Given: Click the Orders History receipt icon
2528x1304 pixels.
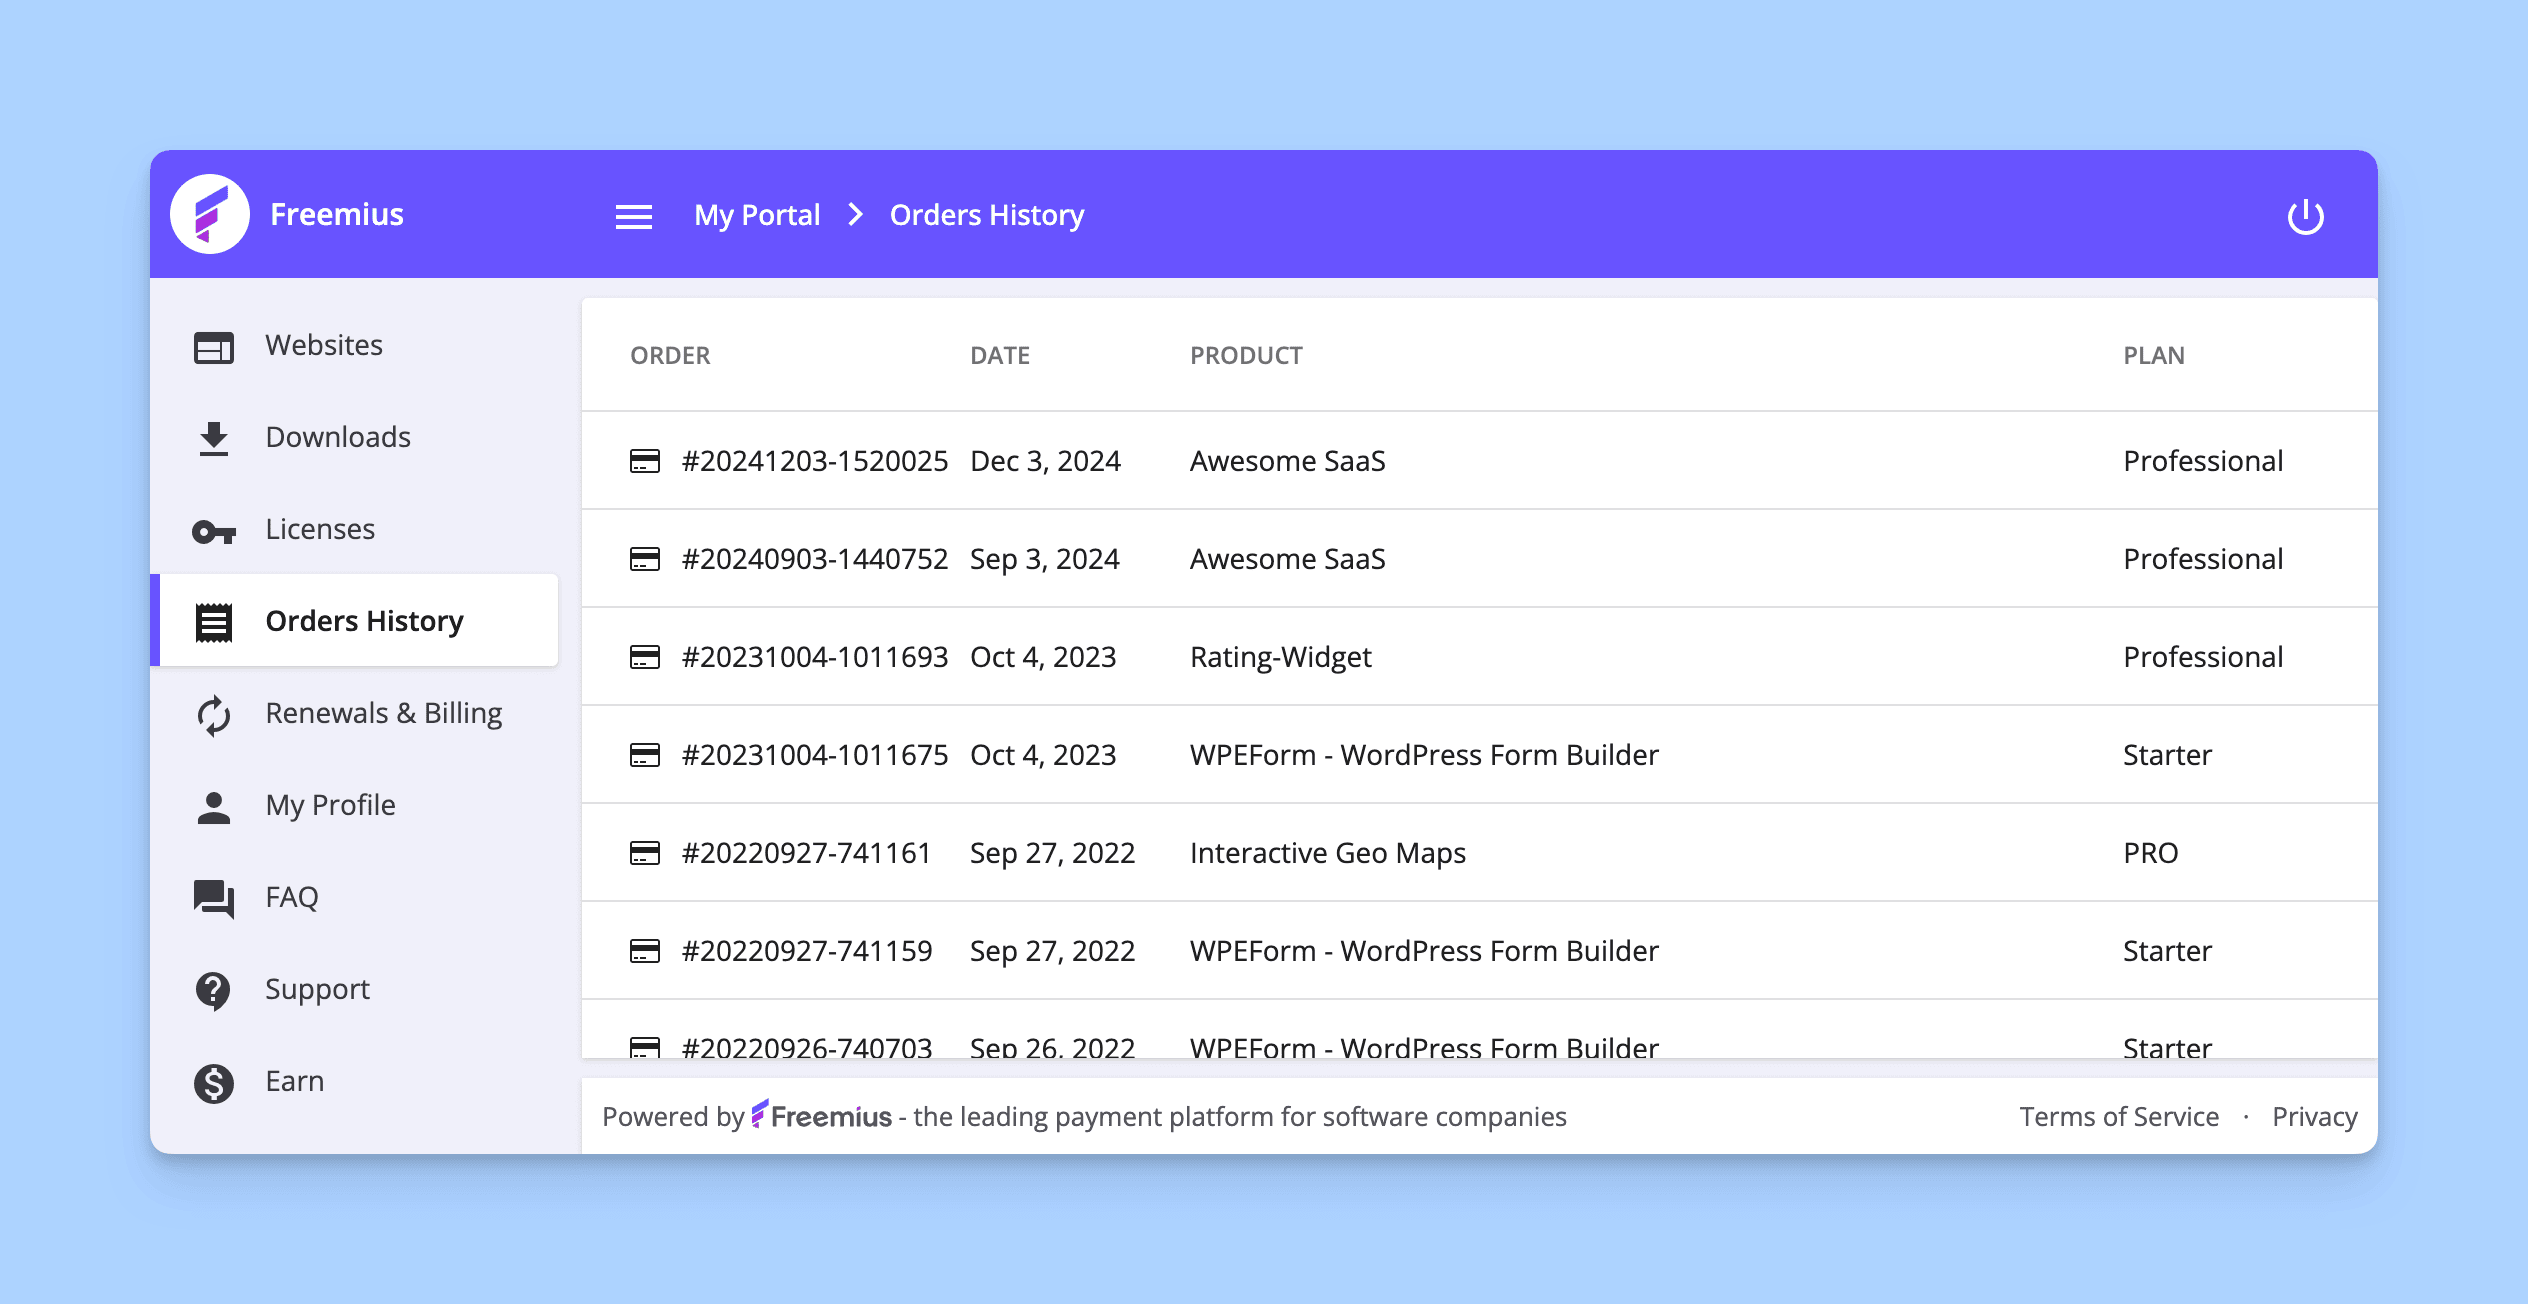Looking at the screenshot, I should (213, 622).
